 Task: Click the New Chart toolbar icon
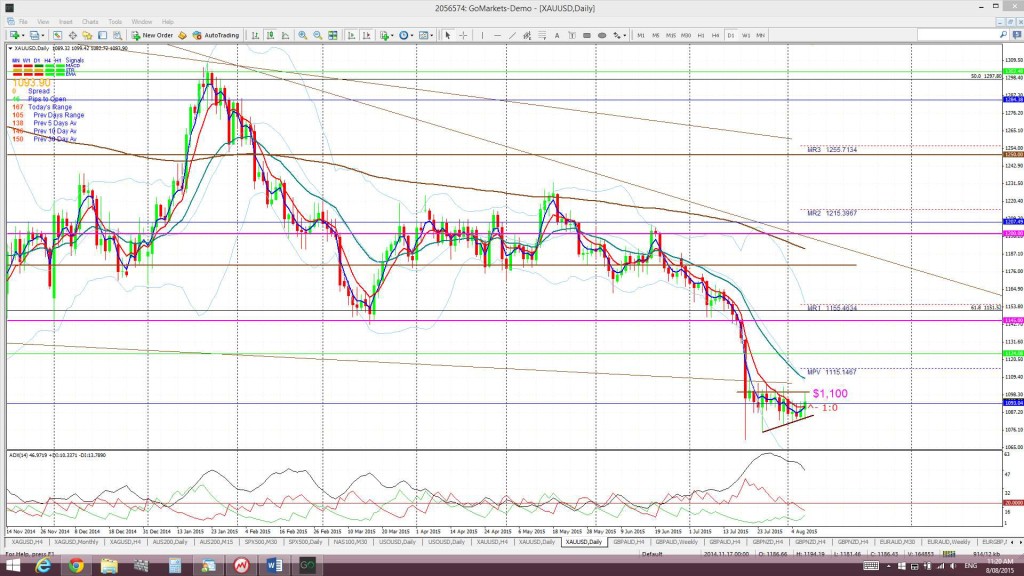click(13, 35)
